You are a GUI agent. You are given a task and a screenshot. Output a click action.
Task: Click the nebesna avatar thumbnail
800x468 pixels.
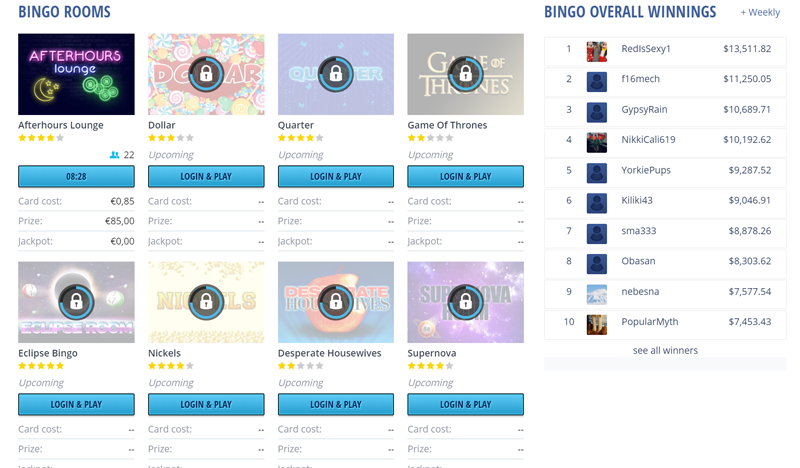[597, 294]
